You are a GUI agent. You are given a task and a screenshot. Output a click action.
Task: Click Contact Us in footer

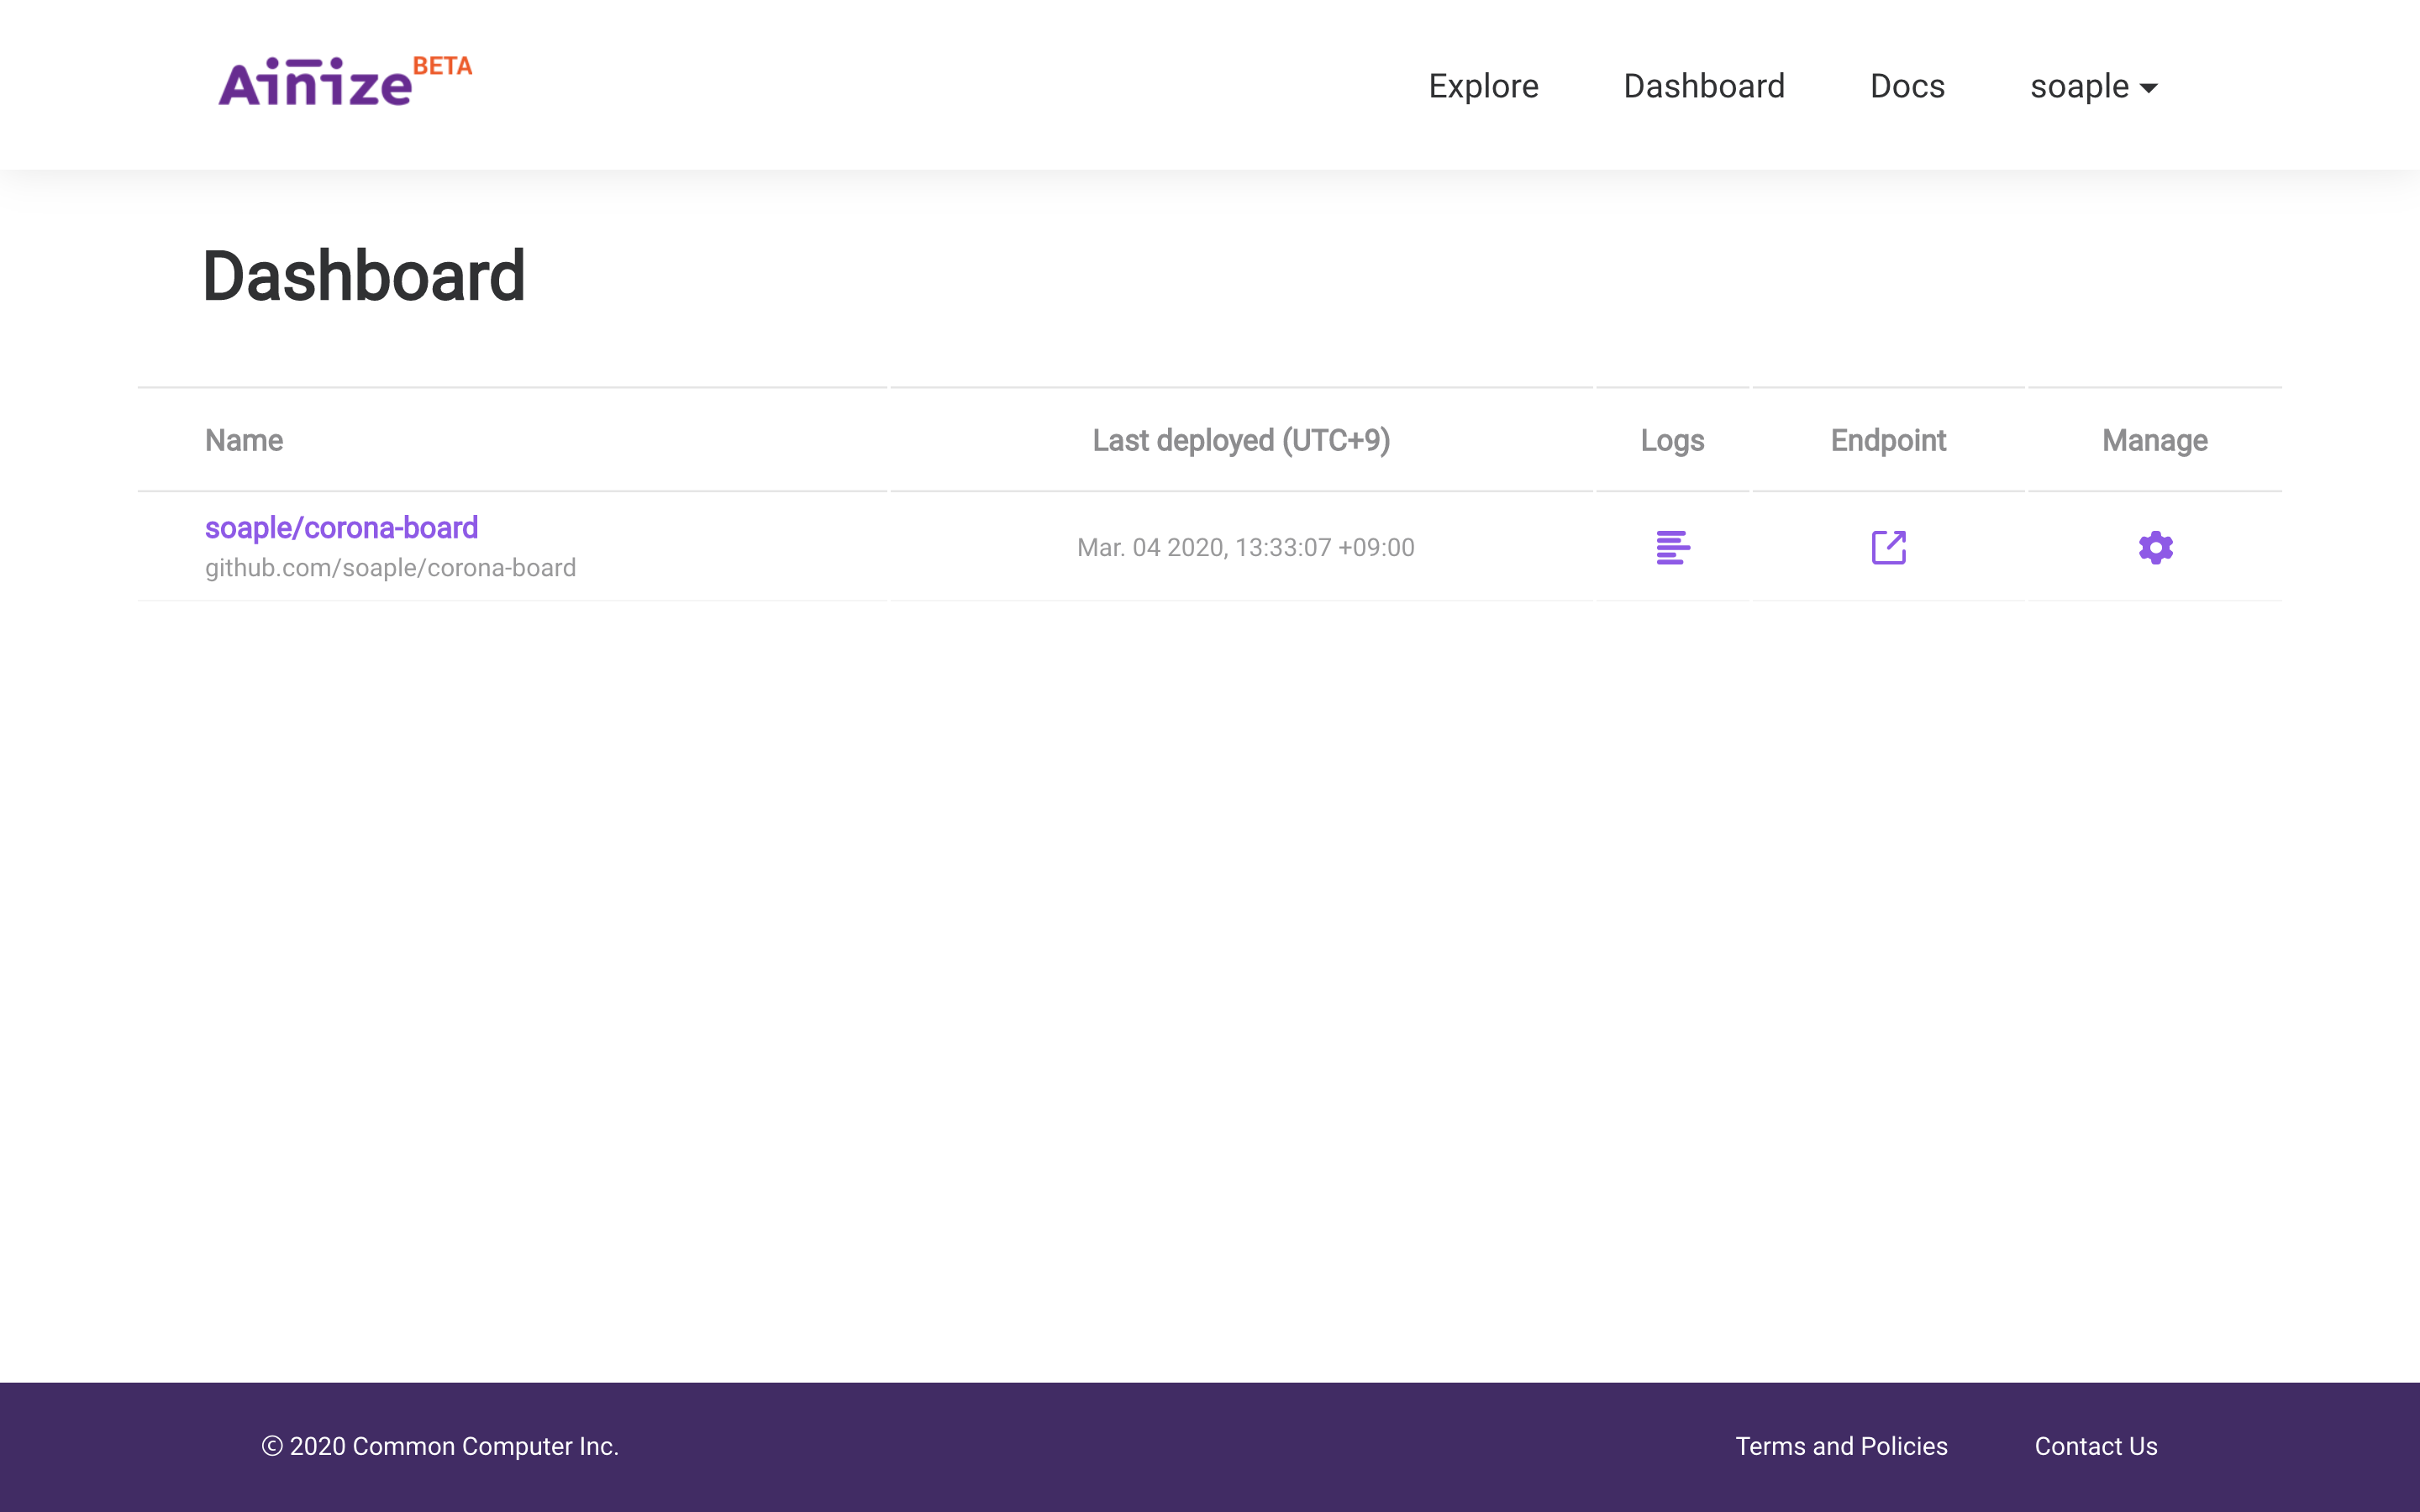[x=2095, y=1446]
